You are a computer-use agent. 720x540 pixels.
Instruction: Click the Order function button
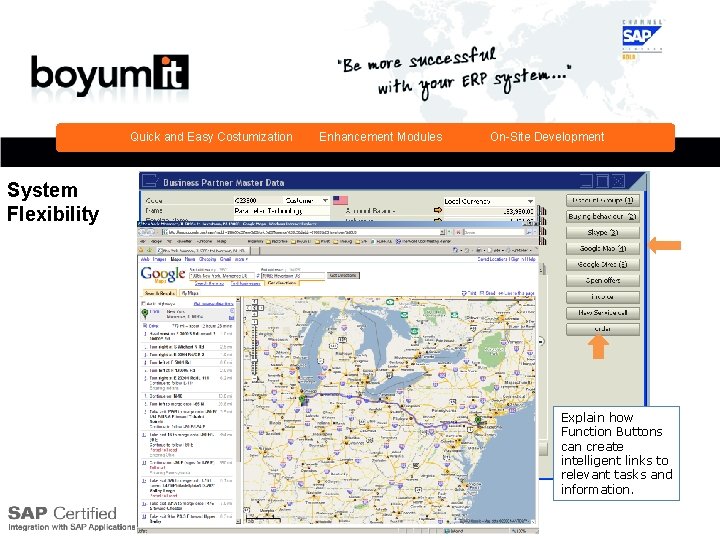(602, 329)
